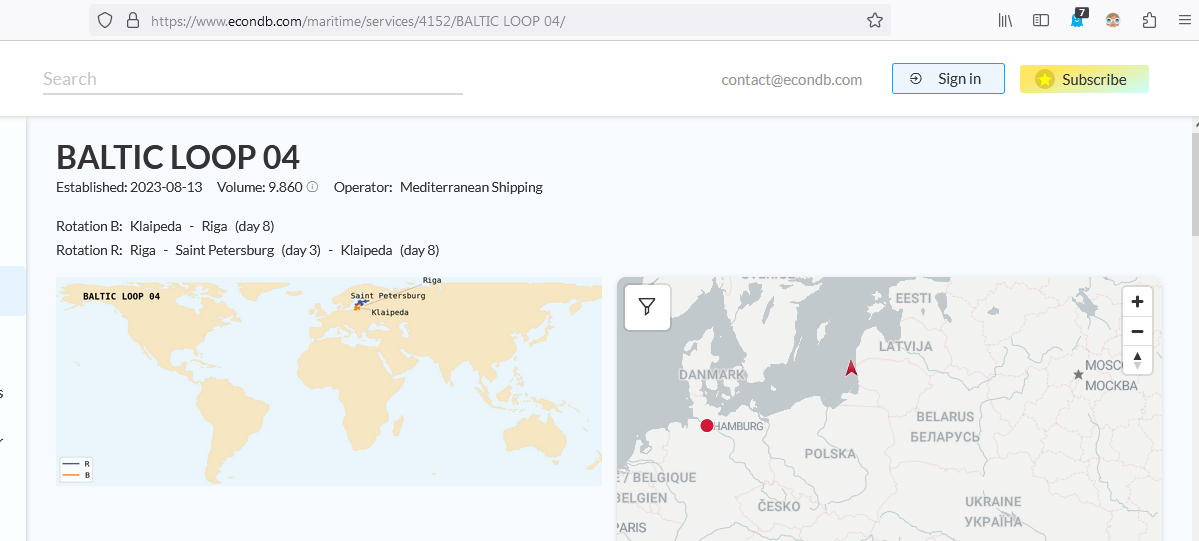Click the Saint Petersburg label on world map
This screenshot has height=541, width=1199.
click(x=388, y=295)
